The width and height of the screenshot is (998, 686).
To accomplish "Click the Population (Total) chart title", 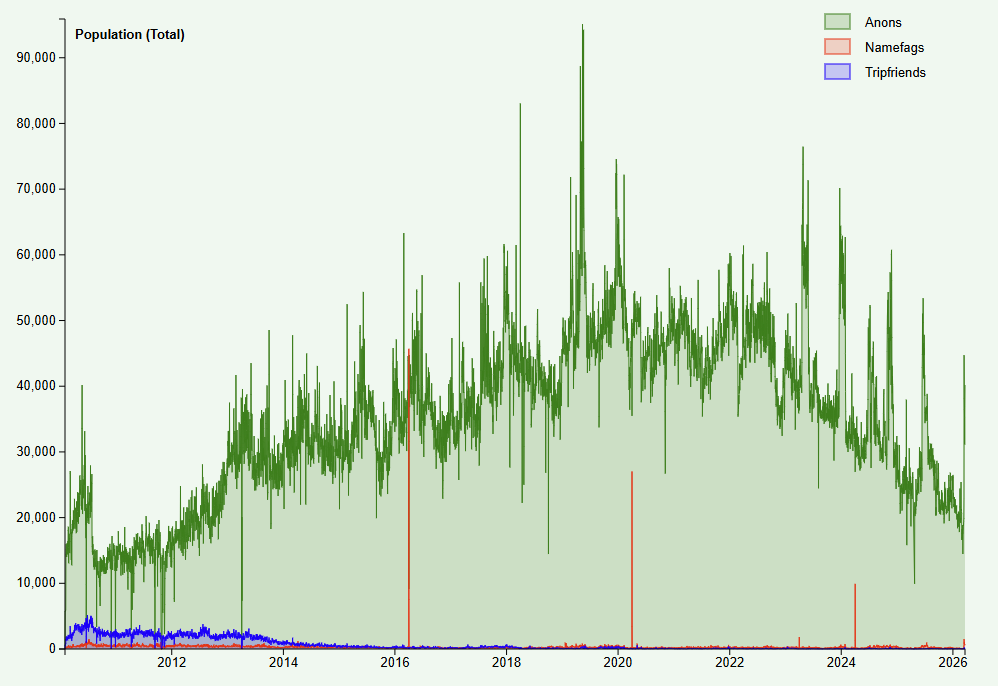I will click(x=130, y=34).
